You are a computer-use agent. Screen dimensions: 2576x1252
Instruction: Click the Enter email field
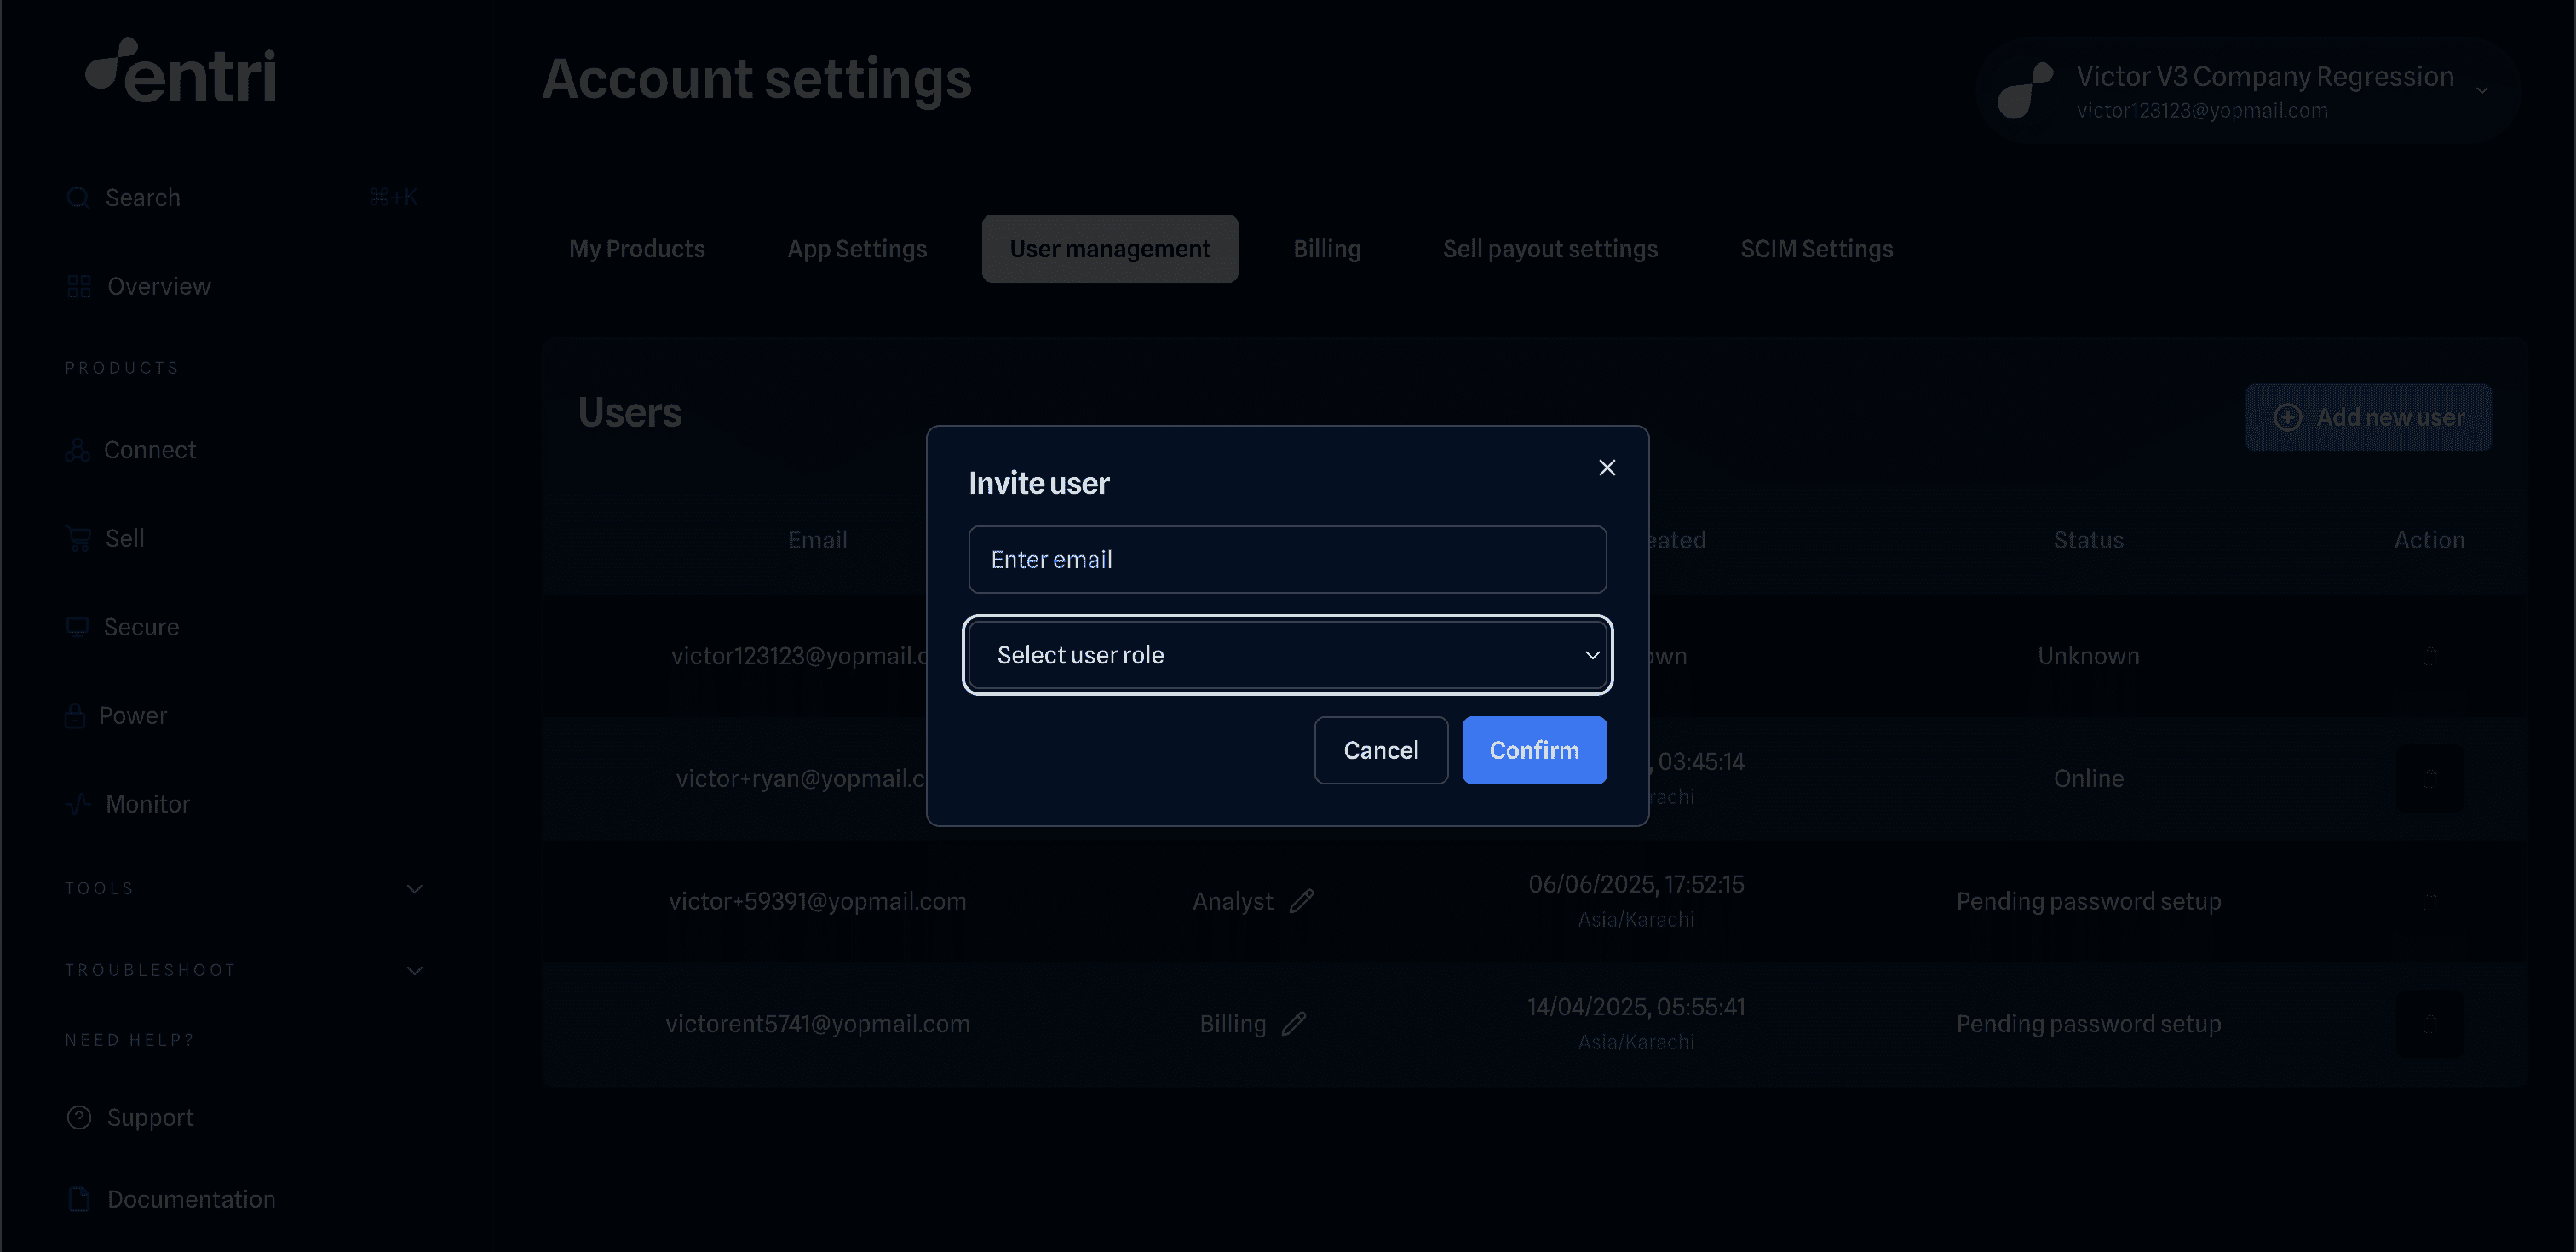pyautogui.click(x=1287, y=560)
